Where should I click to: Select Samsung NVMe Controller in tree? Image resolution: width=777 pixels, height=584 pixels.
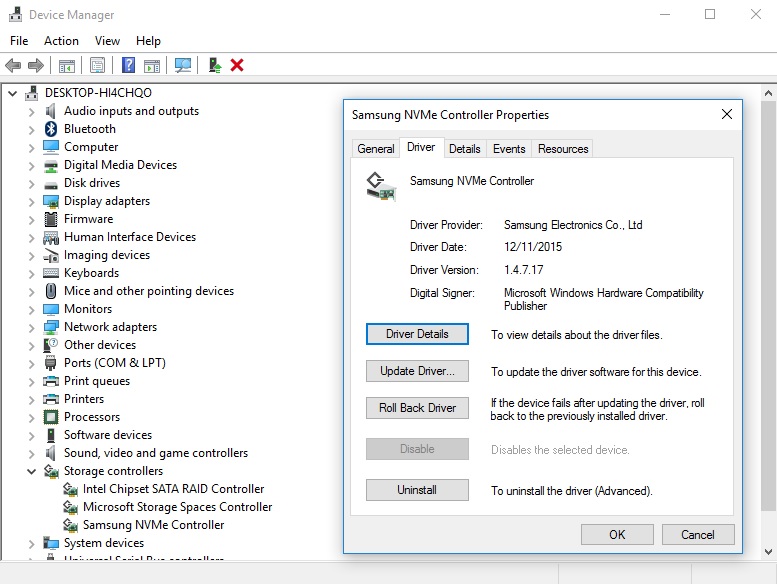coord(154,525)
